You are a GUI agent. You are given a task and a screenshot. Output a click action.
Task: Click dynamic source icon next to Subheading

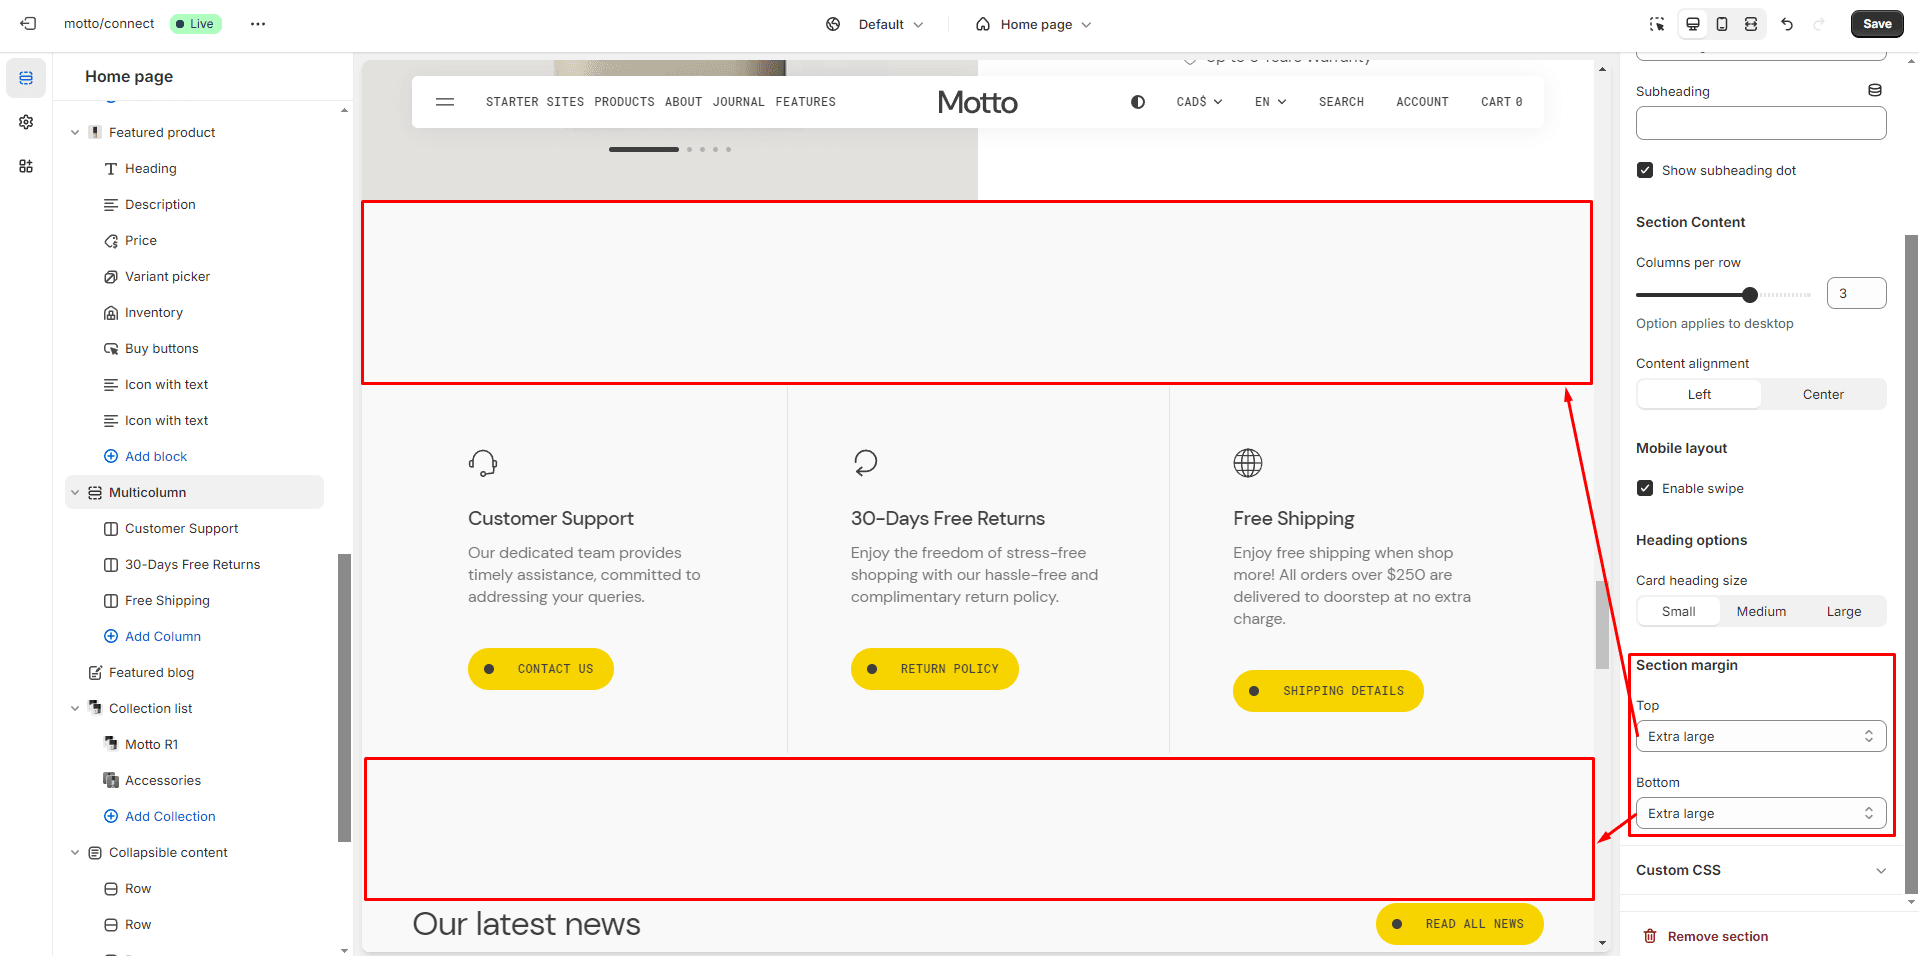coord(1875,91)
